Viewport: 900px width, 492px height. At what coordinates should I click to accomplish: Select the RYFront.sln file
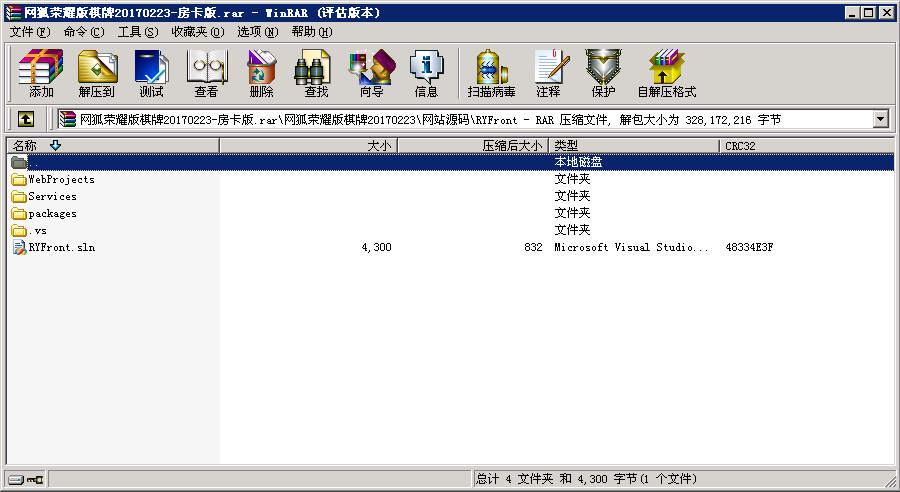61,248
